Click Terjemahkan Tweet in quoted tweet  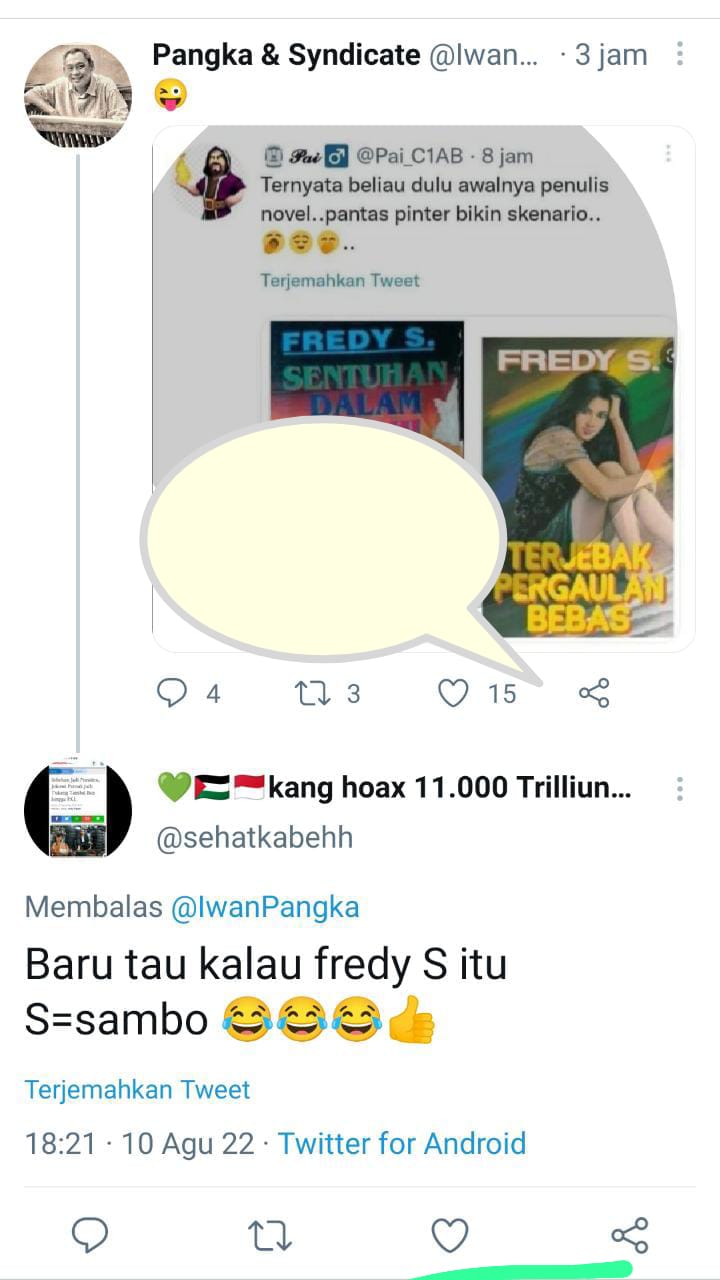pyautogui.click(x=340, y=280)
